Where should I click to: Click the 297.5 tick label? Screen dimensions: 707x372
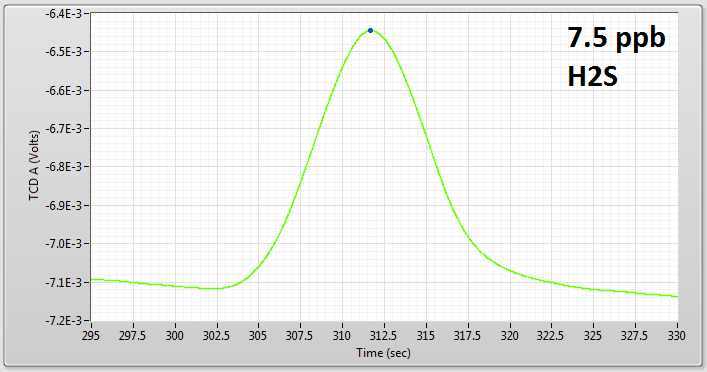(x=133, y=336)
